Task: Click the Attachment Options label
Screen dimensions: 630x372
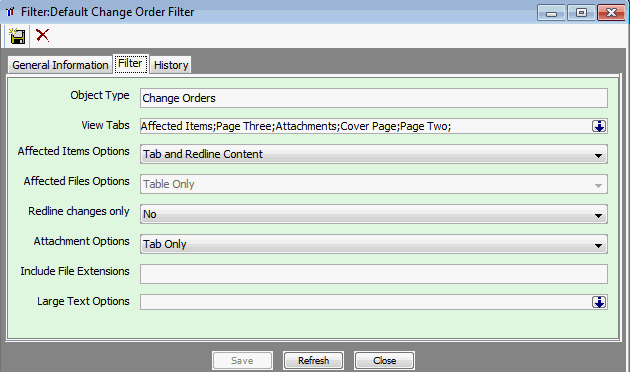Action: click(x=82, y=241)
